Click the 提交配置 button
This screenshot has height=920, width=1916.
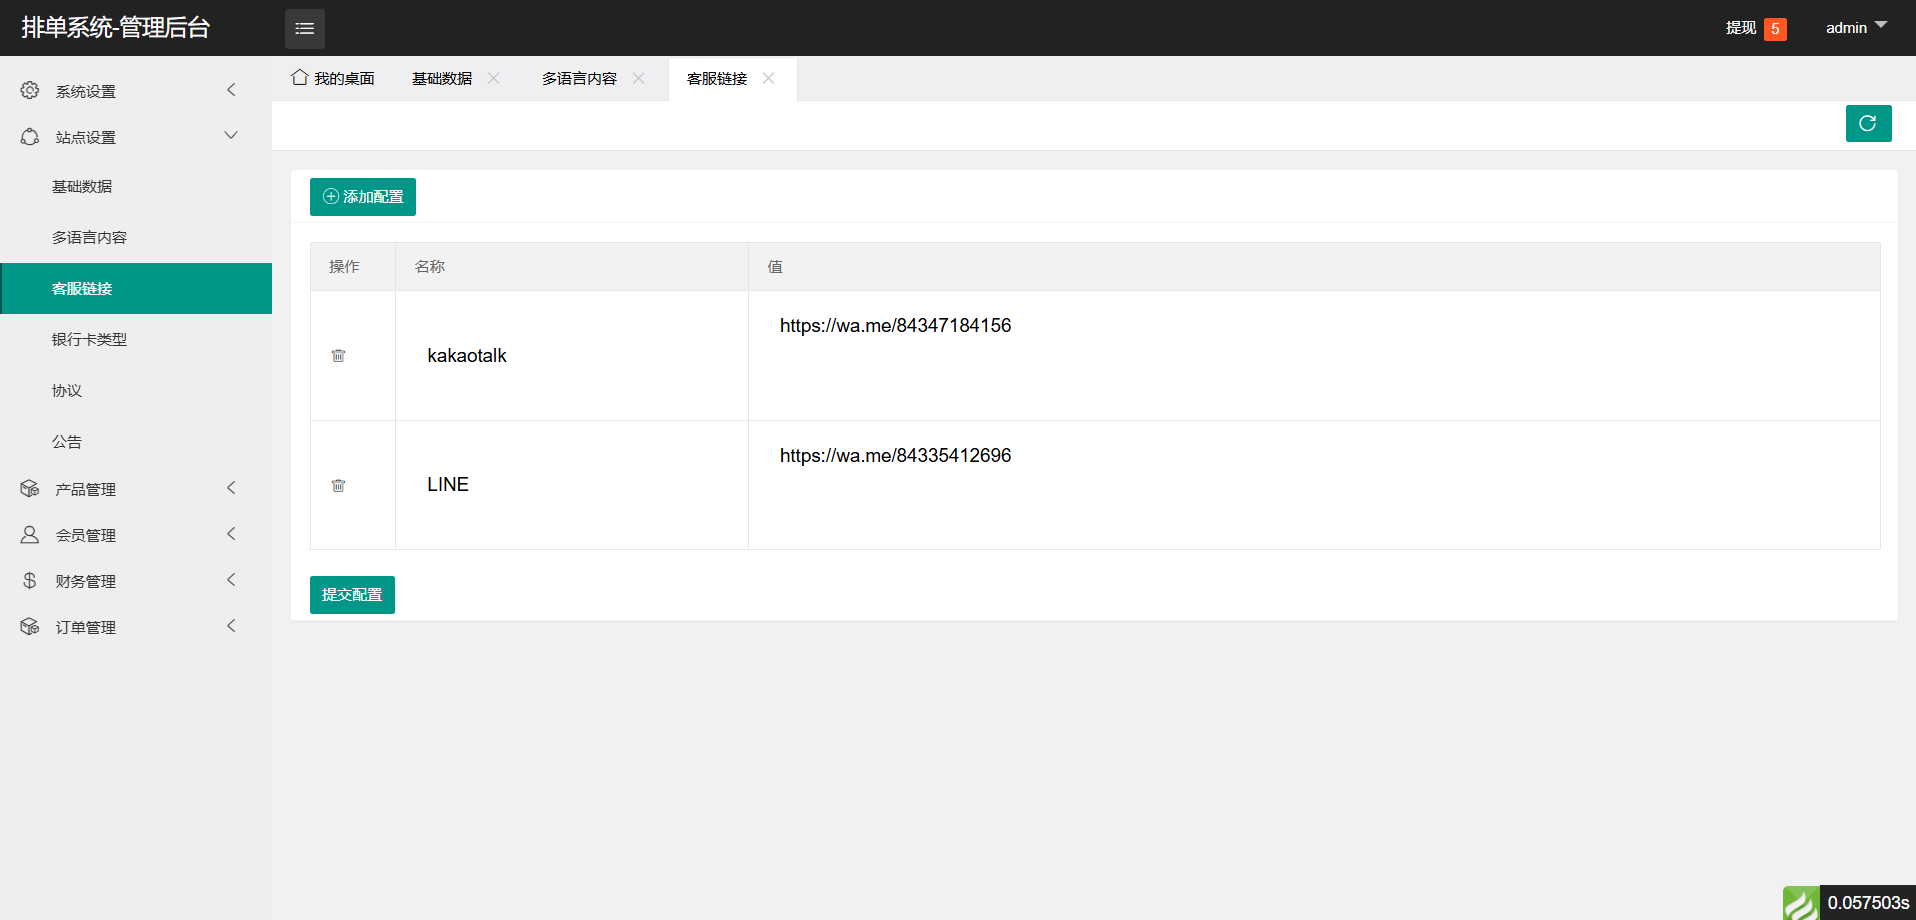point(352,595)
